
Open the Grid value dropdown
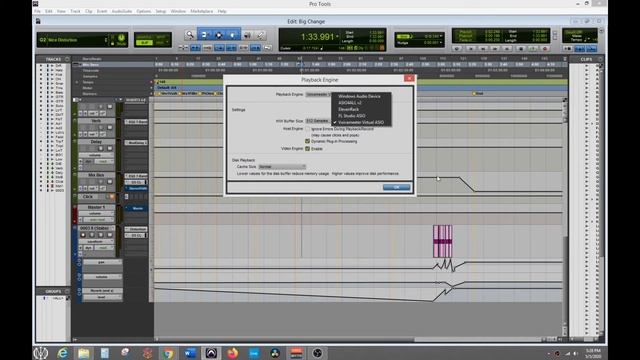click(441, 36)
